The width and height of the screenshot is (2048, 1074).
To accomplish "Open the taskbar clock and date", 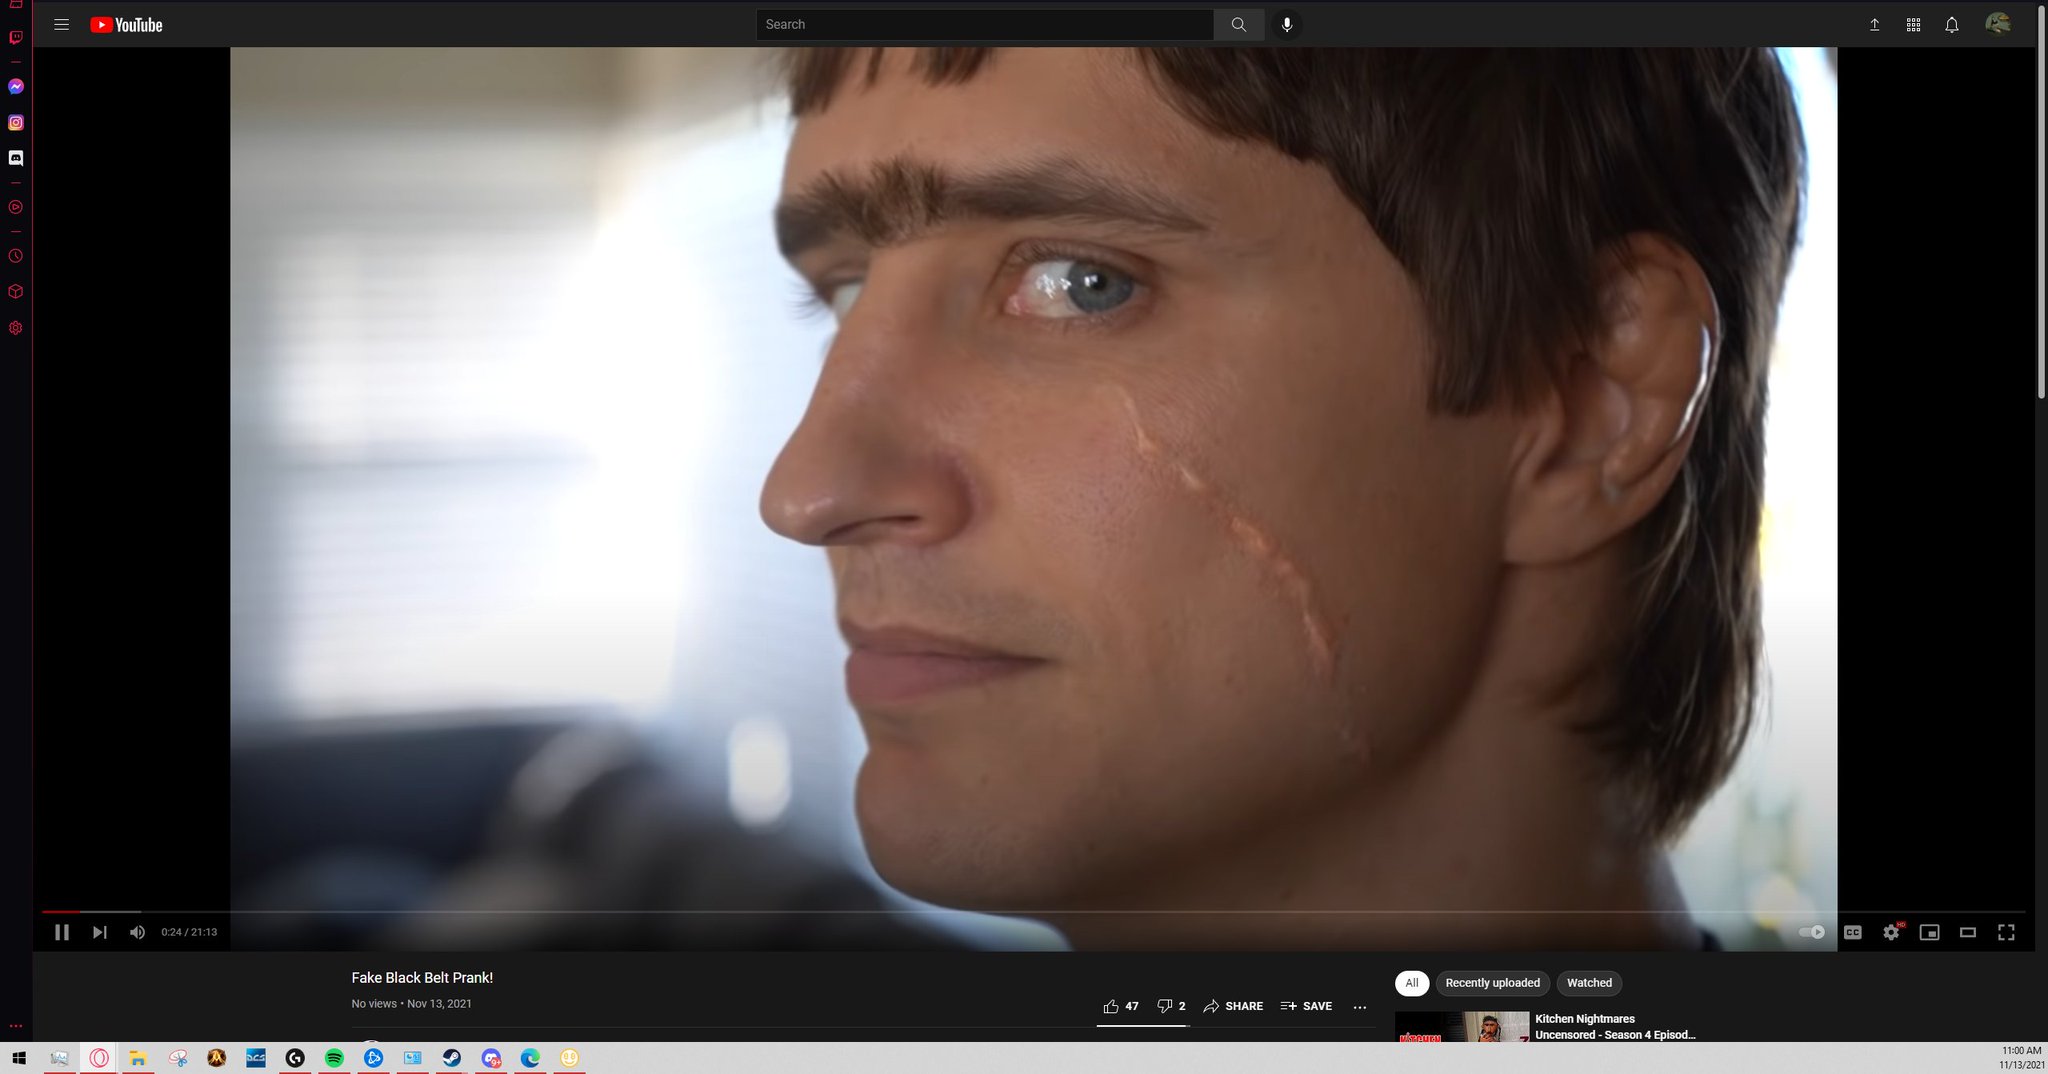I will 2021,1058.
